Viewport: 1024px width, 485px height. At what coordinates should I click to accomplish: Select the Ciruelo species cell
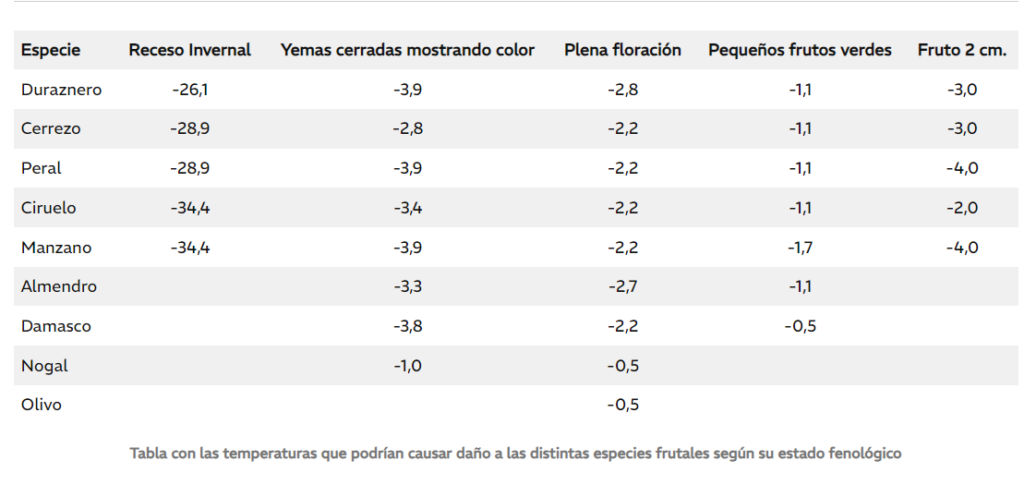[48, 208]
